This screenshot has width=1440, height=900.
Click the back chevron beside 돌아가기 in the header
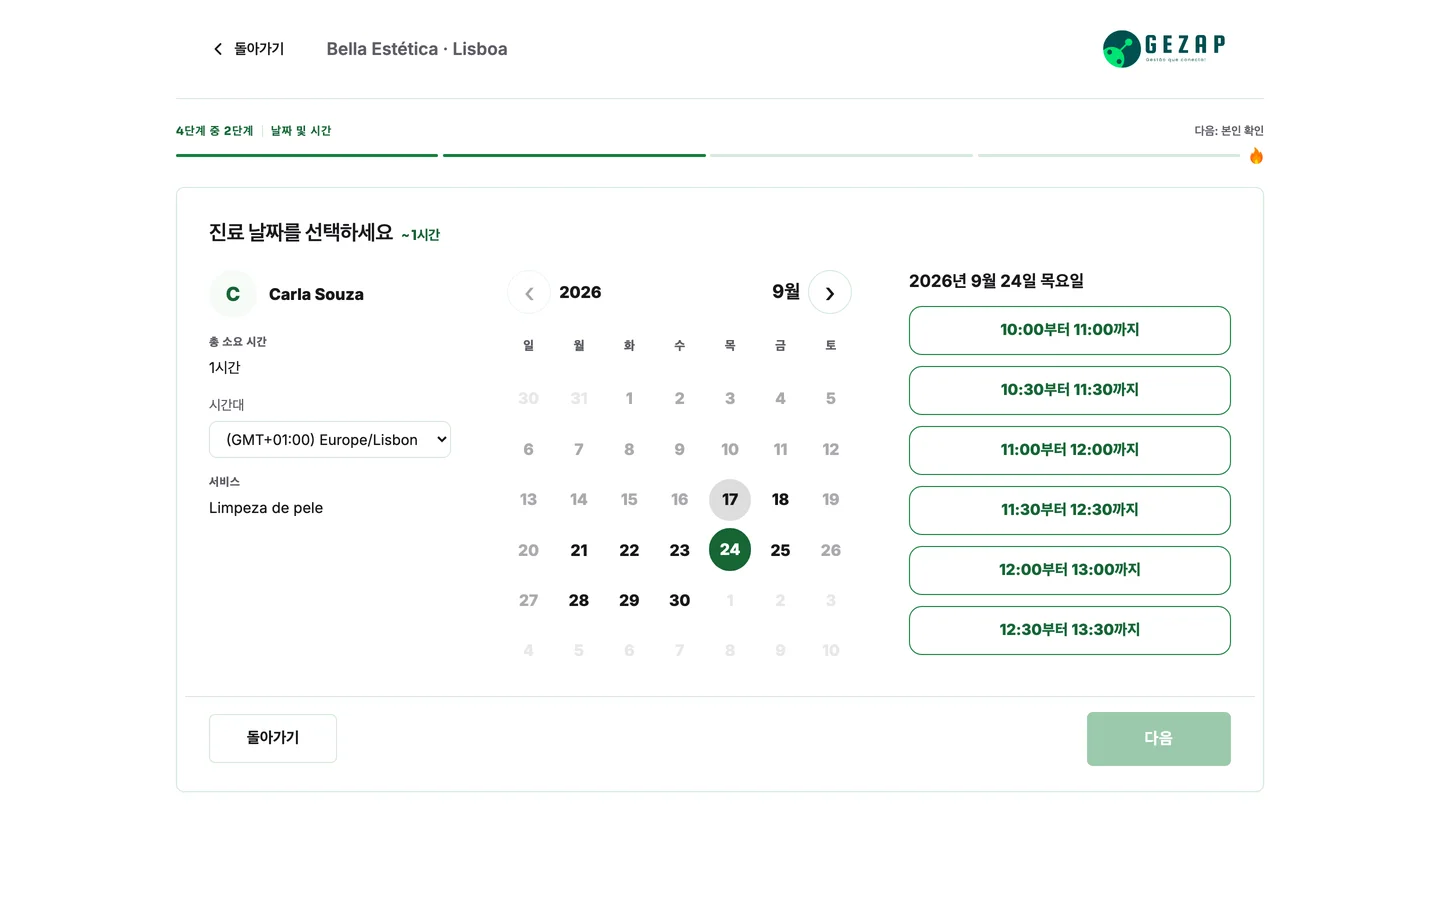(x=218, y=49)
